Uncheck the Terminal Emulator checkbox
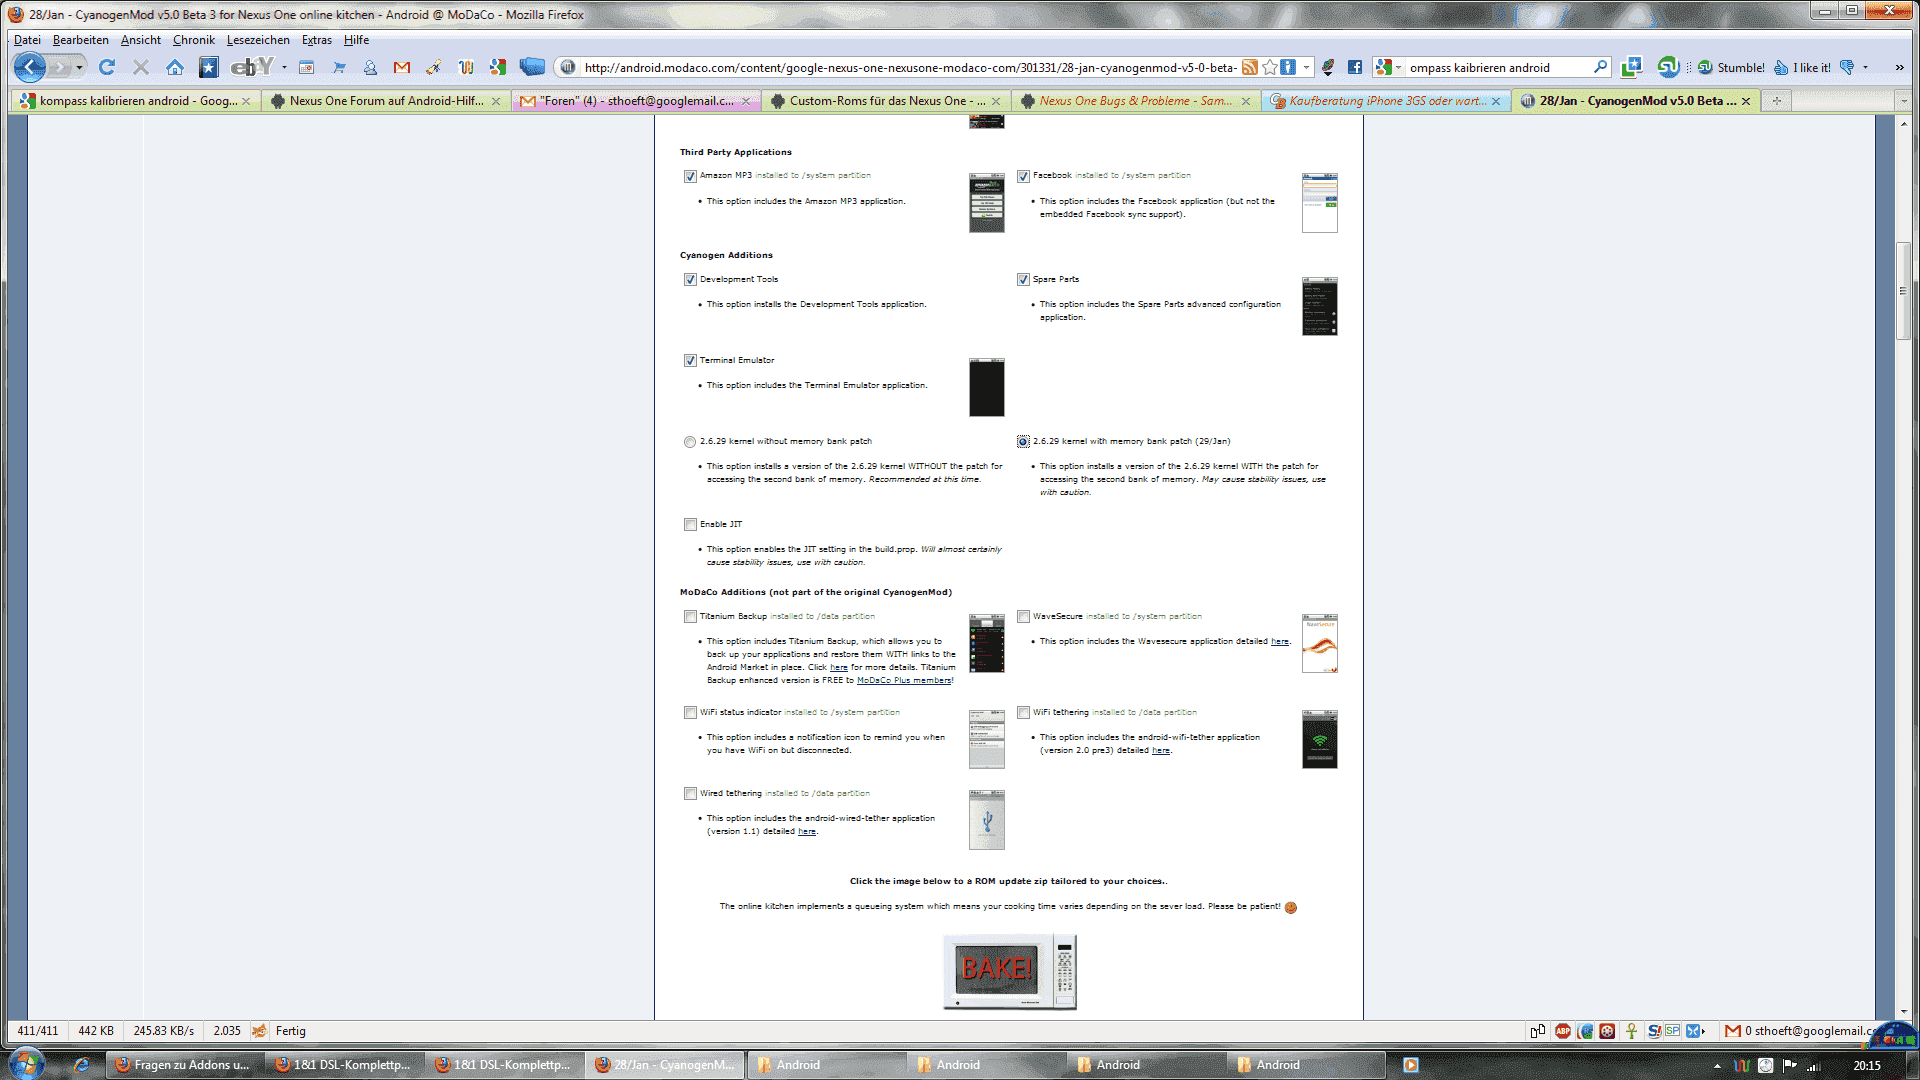Image resolution: width=1920 pixels, height=1080 pixels. (x=690, y=361)
